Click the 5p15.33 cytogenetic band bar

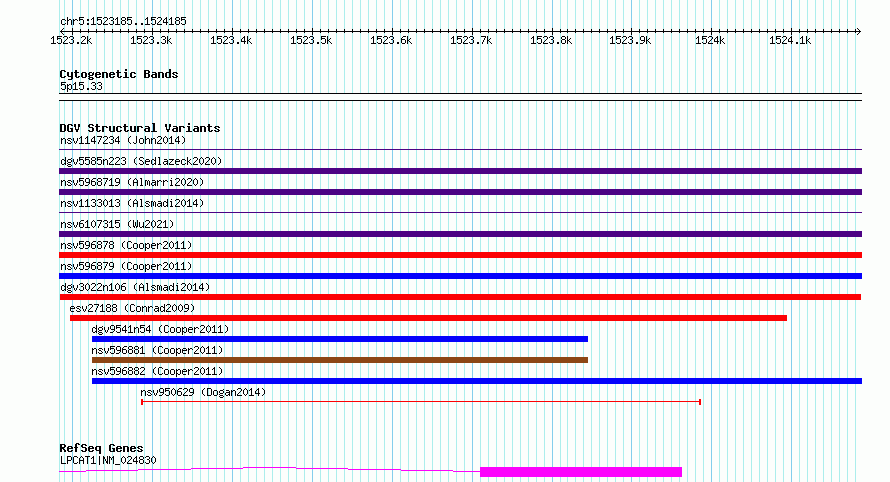460,97
